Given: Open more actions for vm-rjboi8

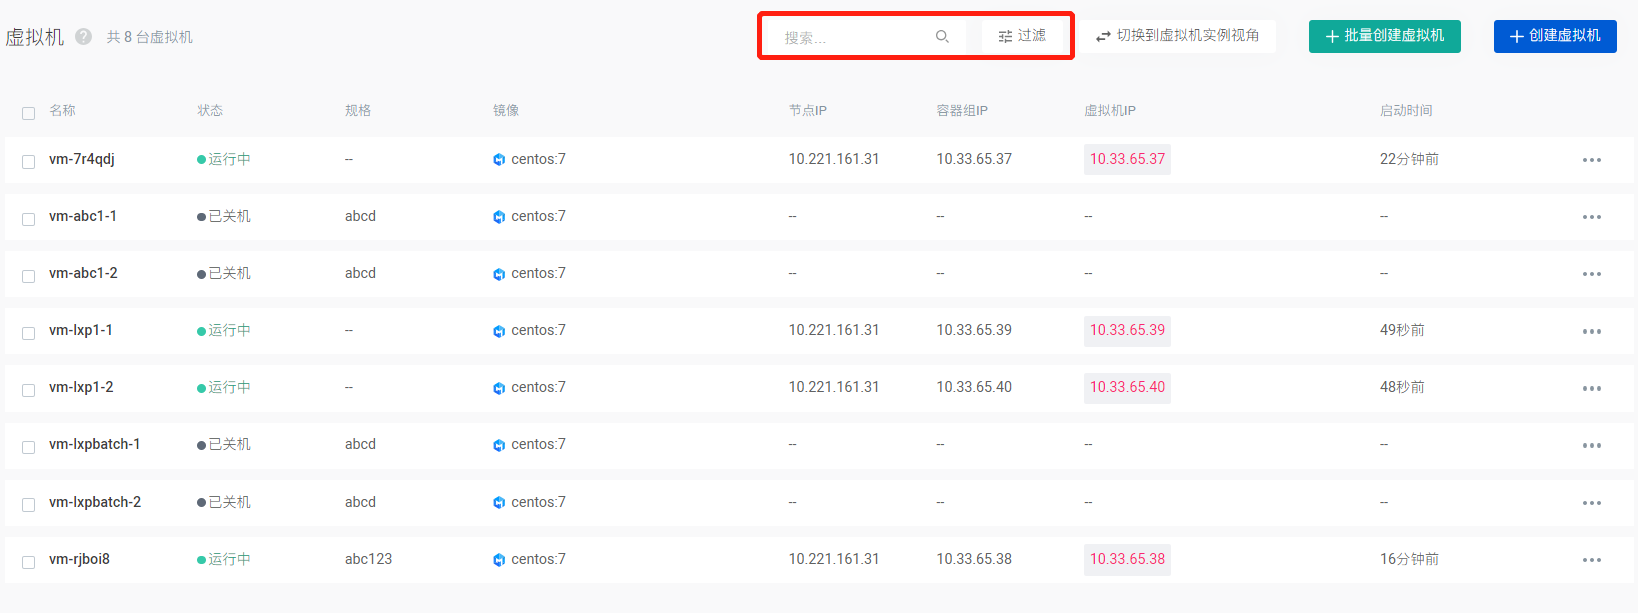Looking at the screenshot, I should 1591,560.
